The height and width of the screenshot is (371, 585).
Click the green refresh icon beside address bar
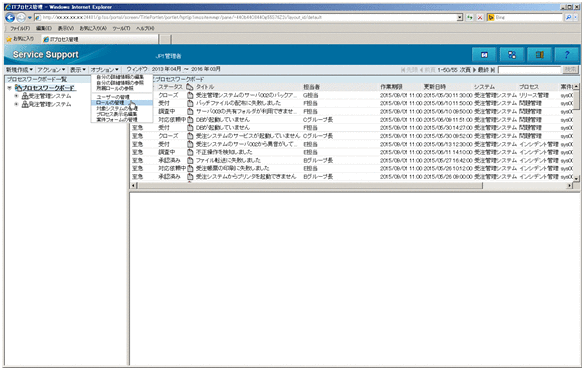click(469, 18)
